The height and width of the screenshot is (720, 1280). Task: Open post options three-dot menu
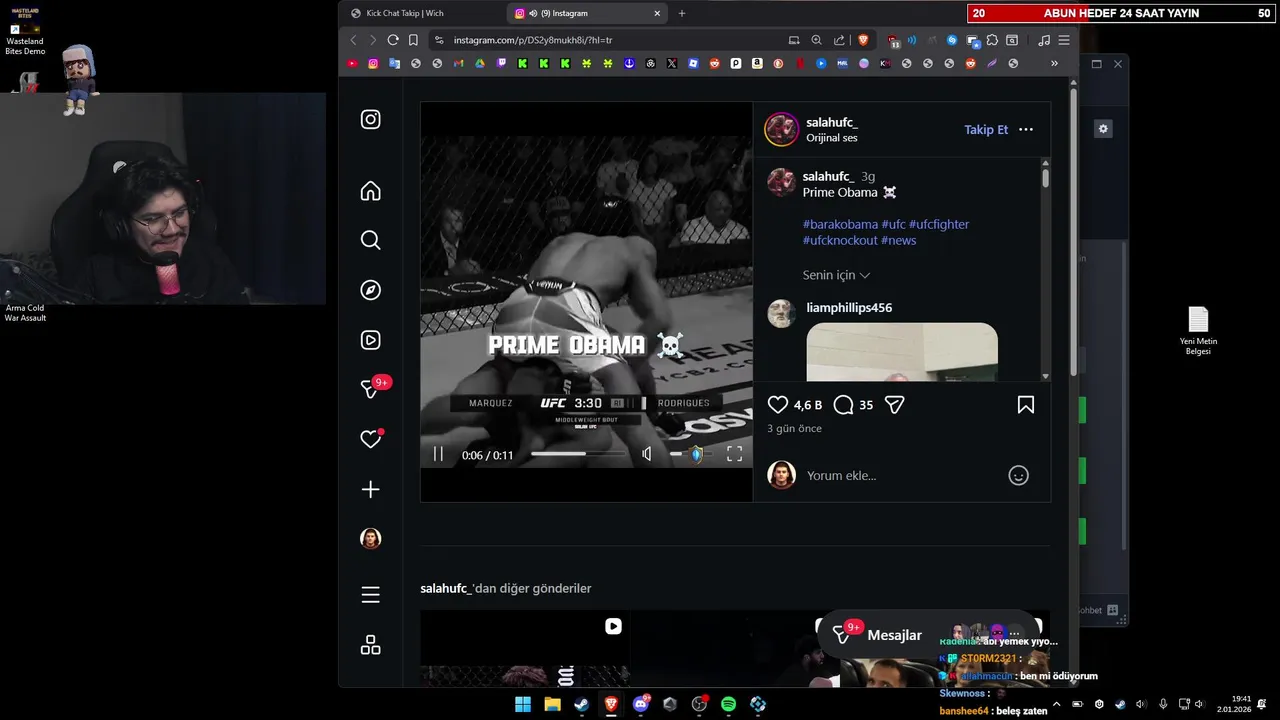pos(1026,129)
